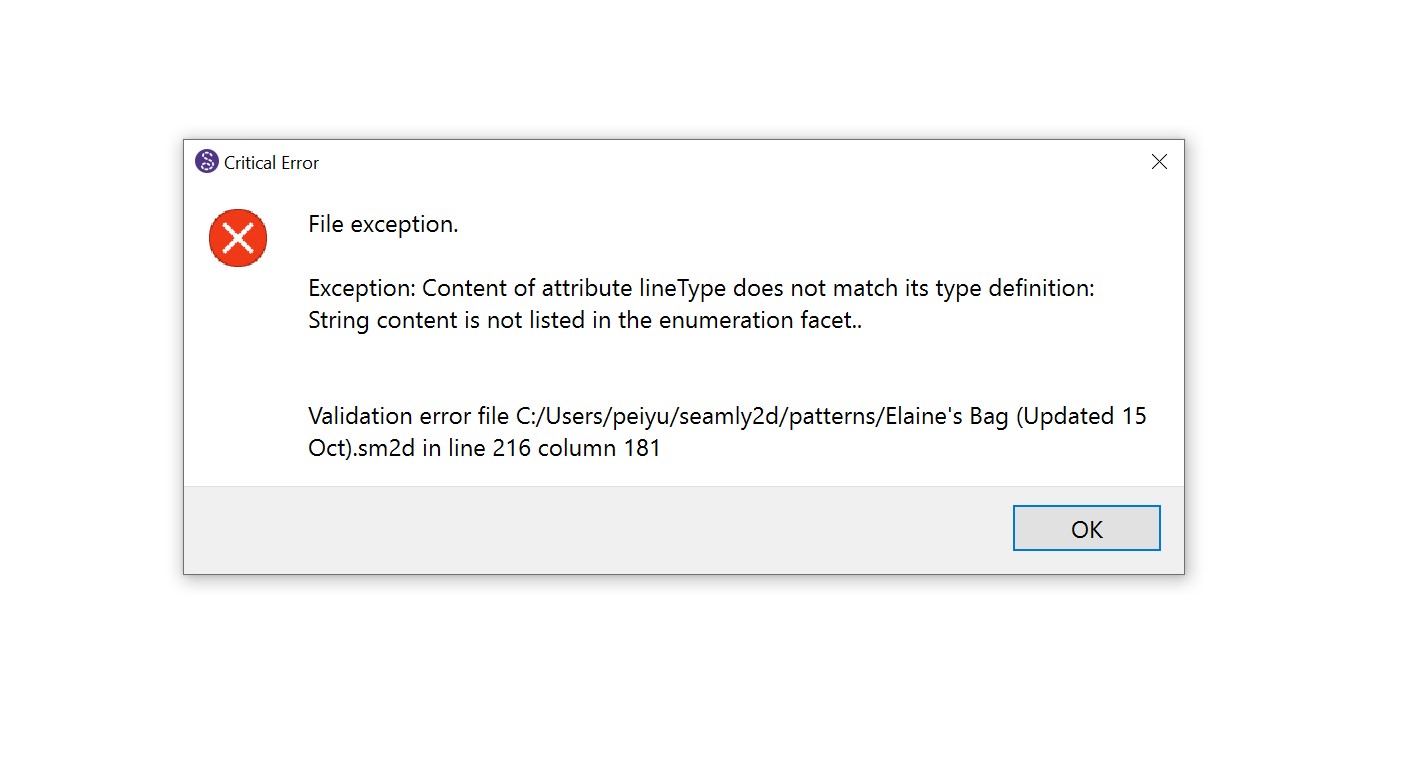
Task: Click the "Critical Error" window title
Action: [271, 163]
